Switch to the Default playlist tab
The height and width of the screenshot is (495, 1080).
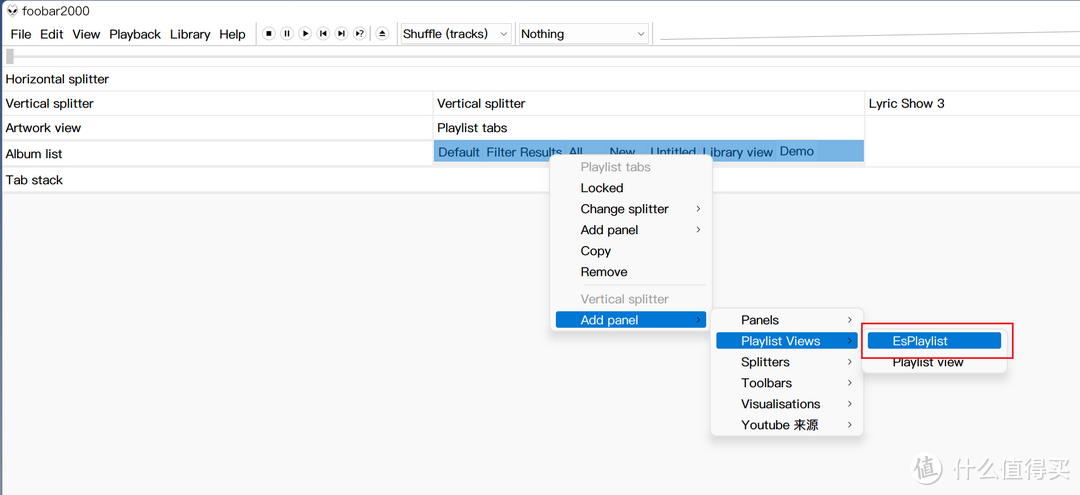pyautogui.click(x=459, y=152)
